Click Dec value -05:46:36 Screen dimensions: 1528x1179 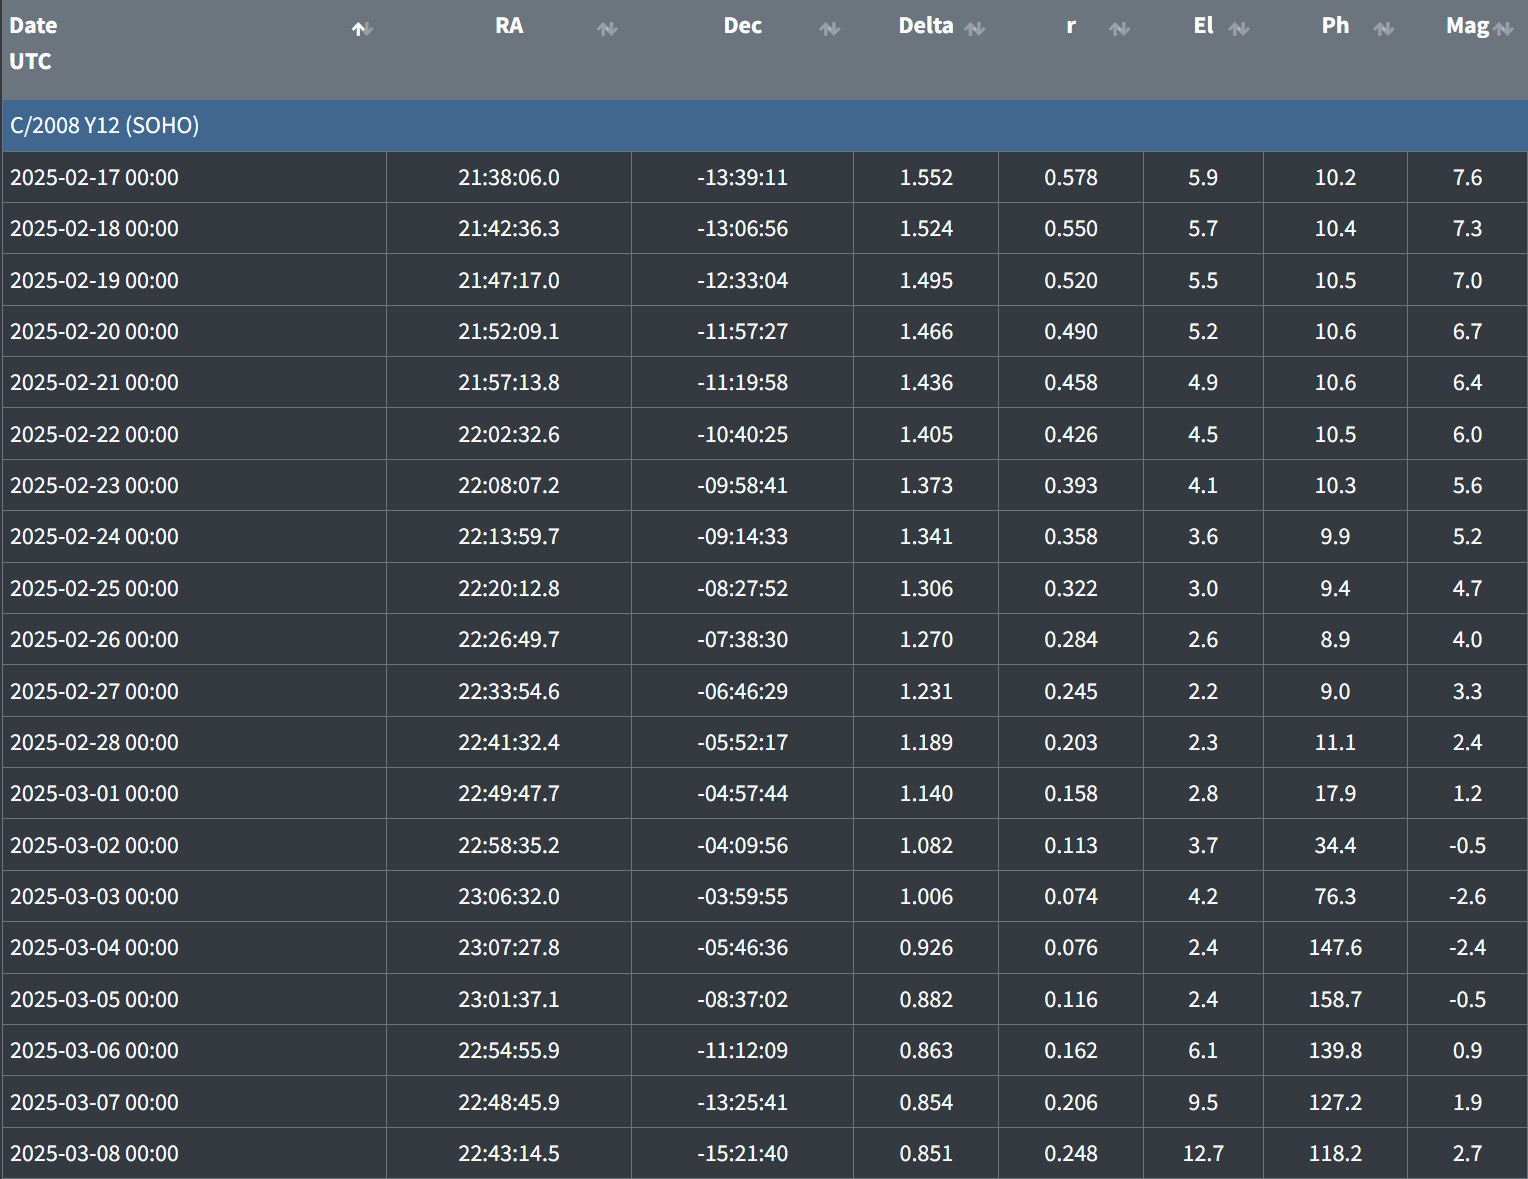point(742,947)
